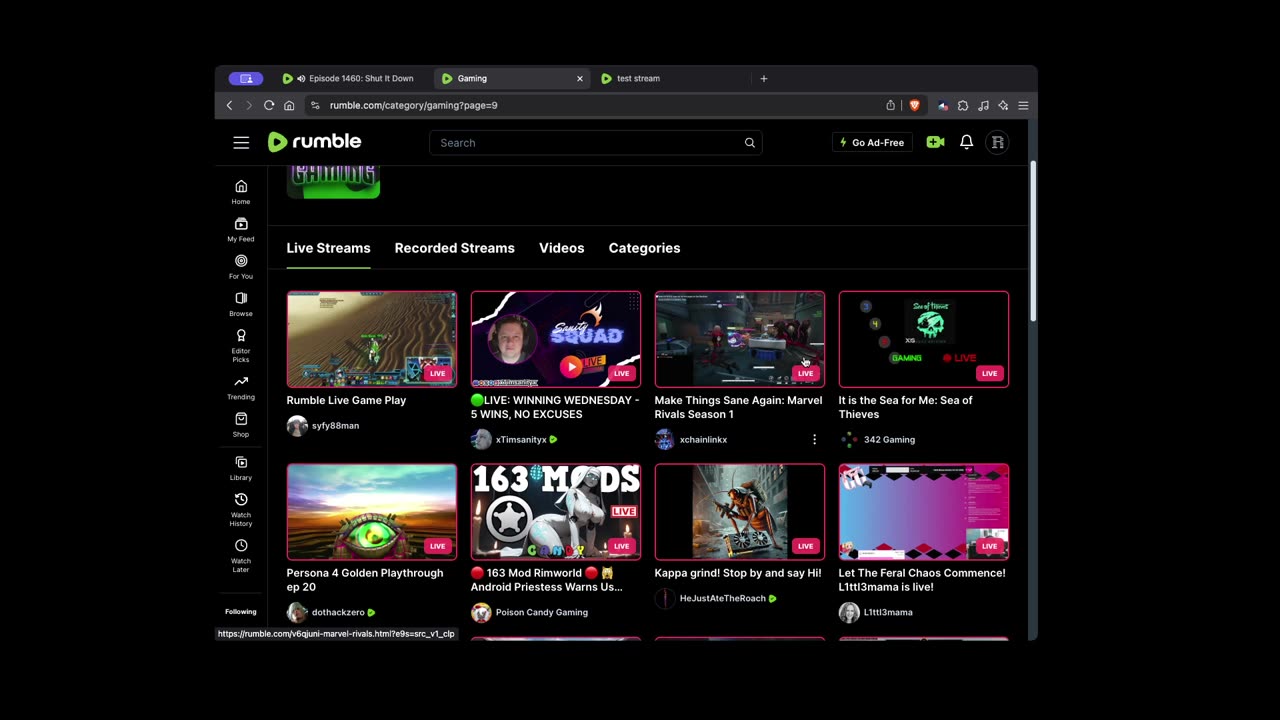This screenshot has width=1280, height=720.
Task: Go to Home in sidebar
Action: tap(241, 192)
